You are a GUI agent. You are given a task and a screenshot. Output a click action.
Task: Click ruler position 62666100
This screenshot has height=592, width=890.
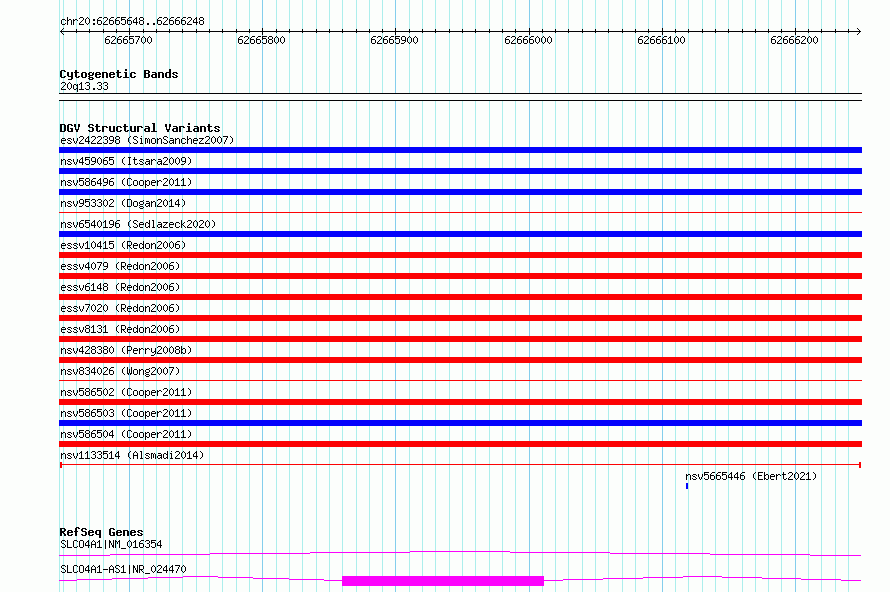pyautogui.click(x=661, y=40)
